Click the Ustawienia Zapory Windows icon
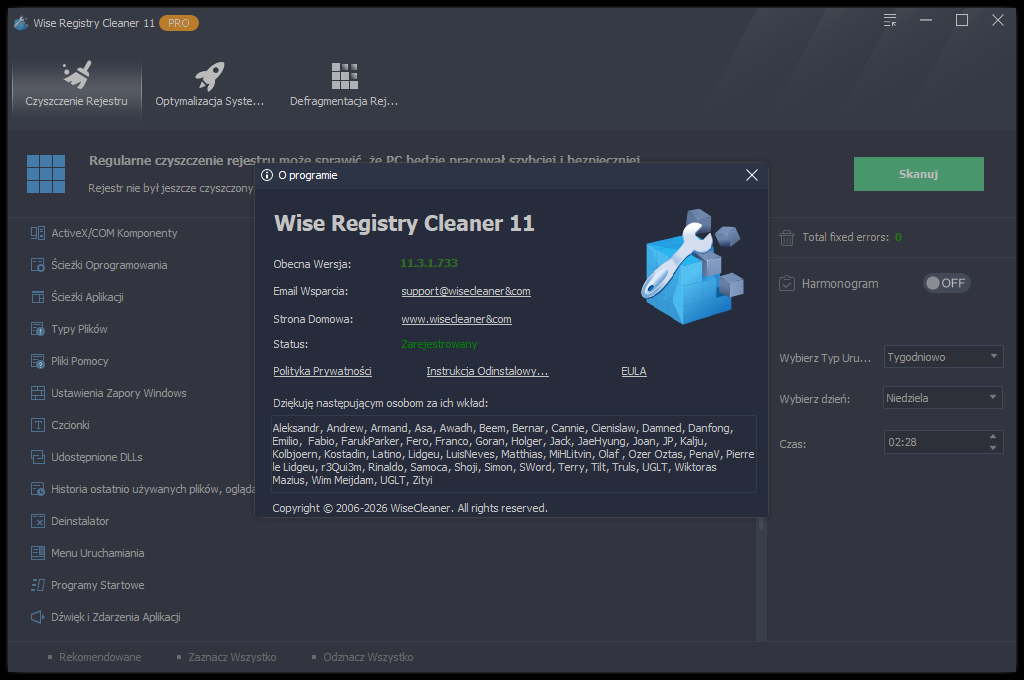The height and width of the screenshot is (680, 1024). pos(38,393)
